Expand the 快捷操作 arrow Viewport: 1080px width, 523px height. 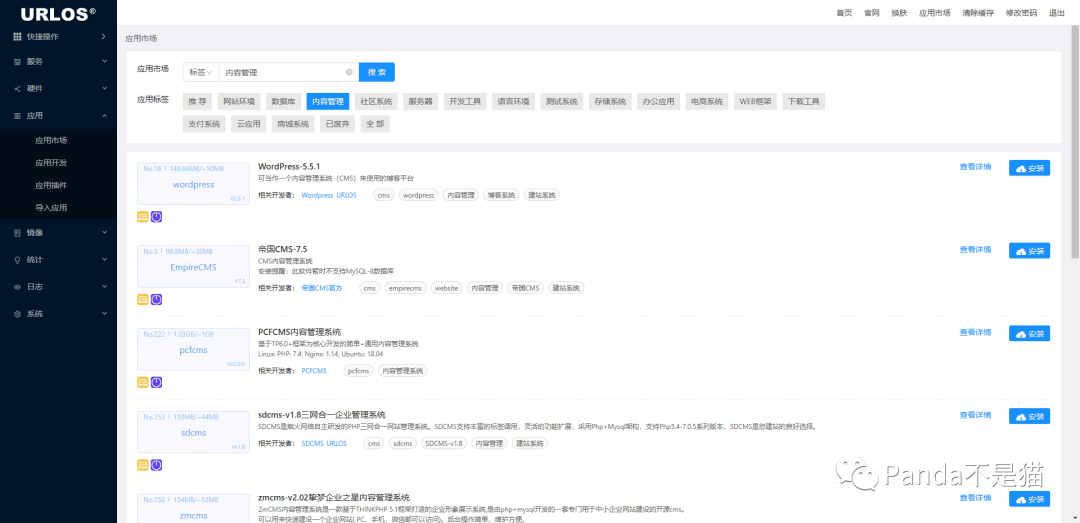coord(103,37)
